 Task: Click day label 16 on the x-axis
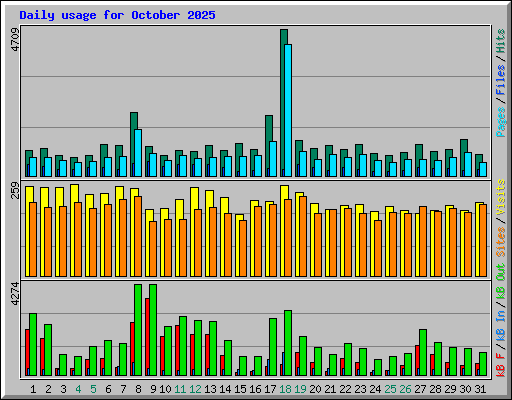pos(255,389)
